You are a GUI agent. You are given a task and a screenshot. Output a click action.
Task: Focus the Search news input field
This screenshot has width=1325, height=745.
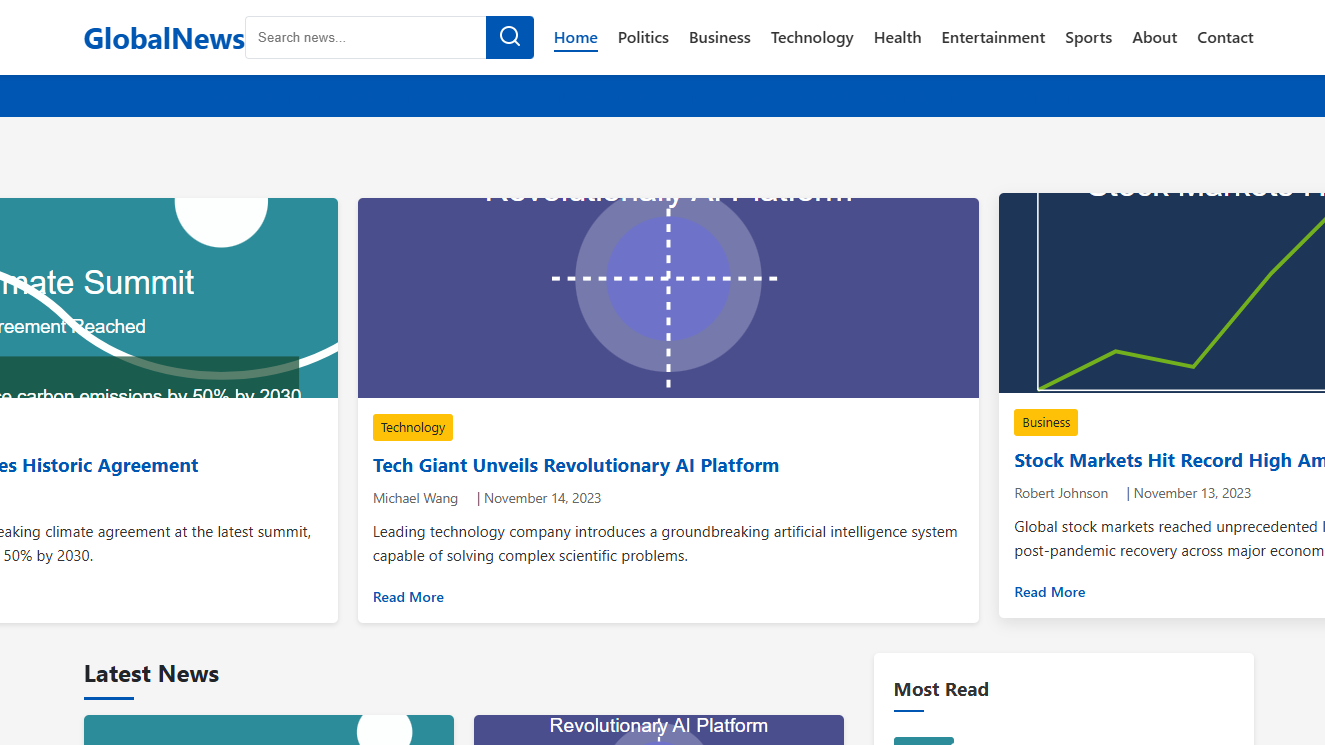[366, 37]
